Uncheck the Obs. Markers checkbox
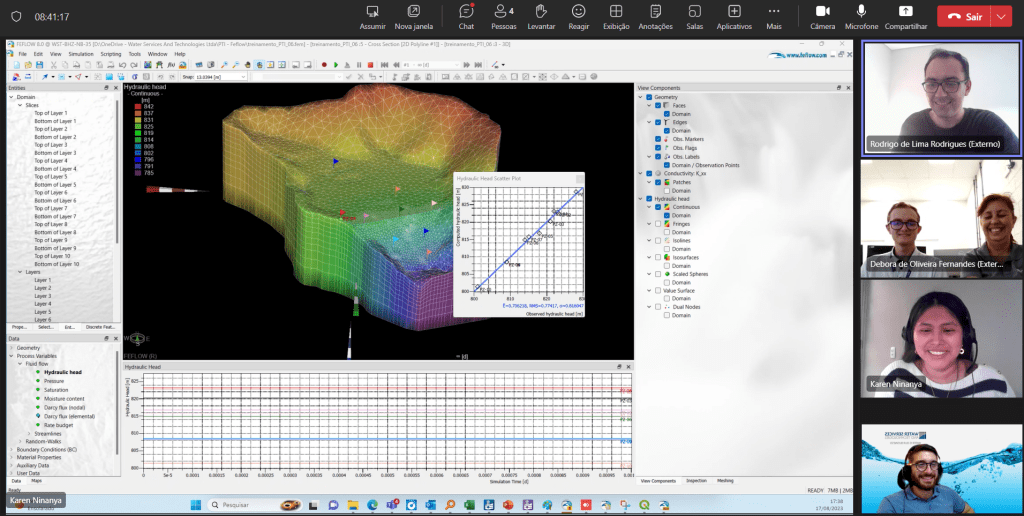 coord(656,139)
